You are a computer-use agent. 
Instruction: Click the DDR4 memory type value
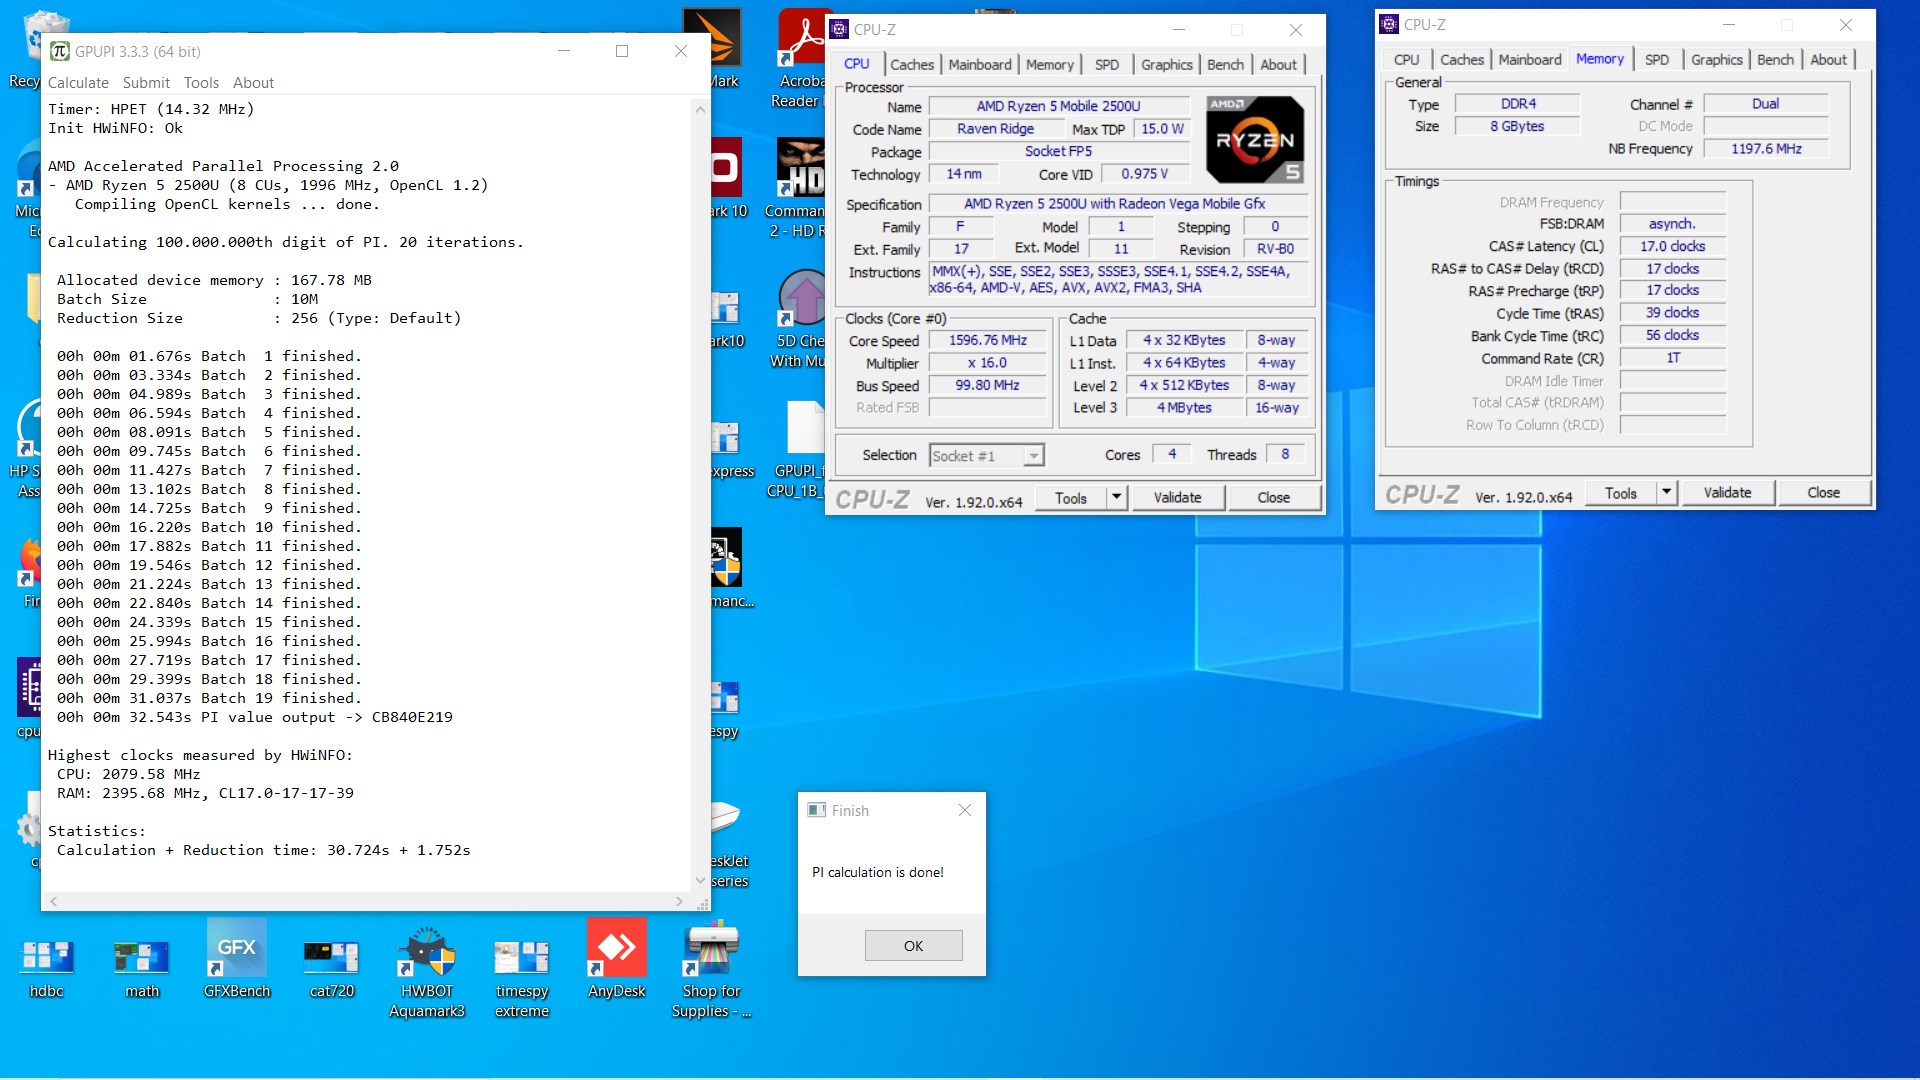[1518, 103]
